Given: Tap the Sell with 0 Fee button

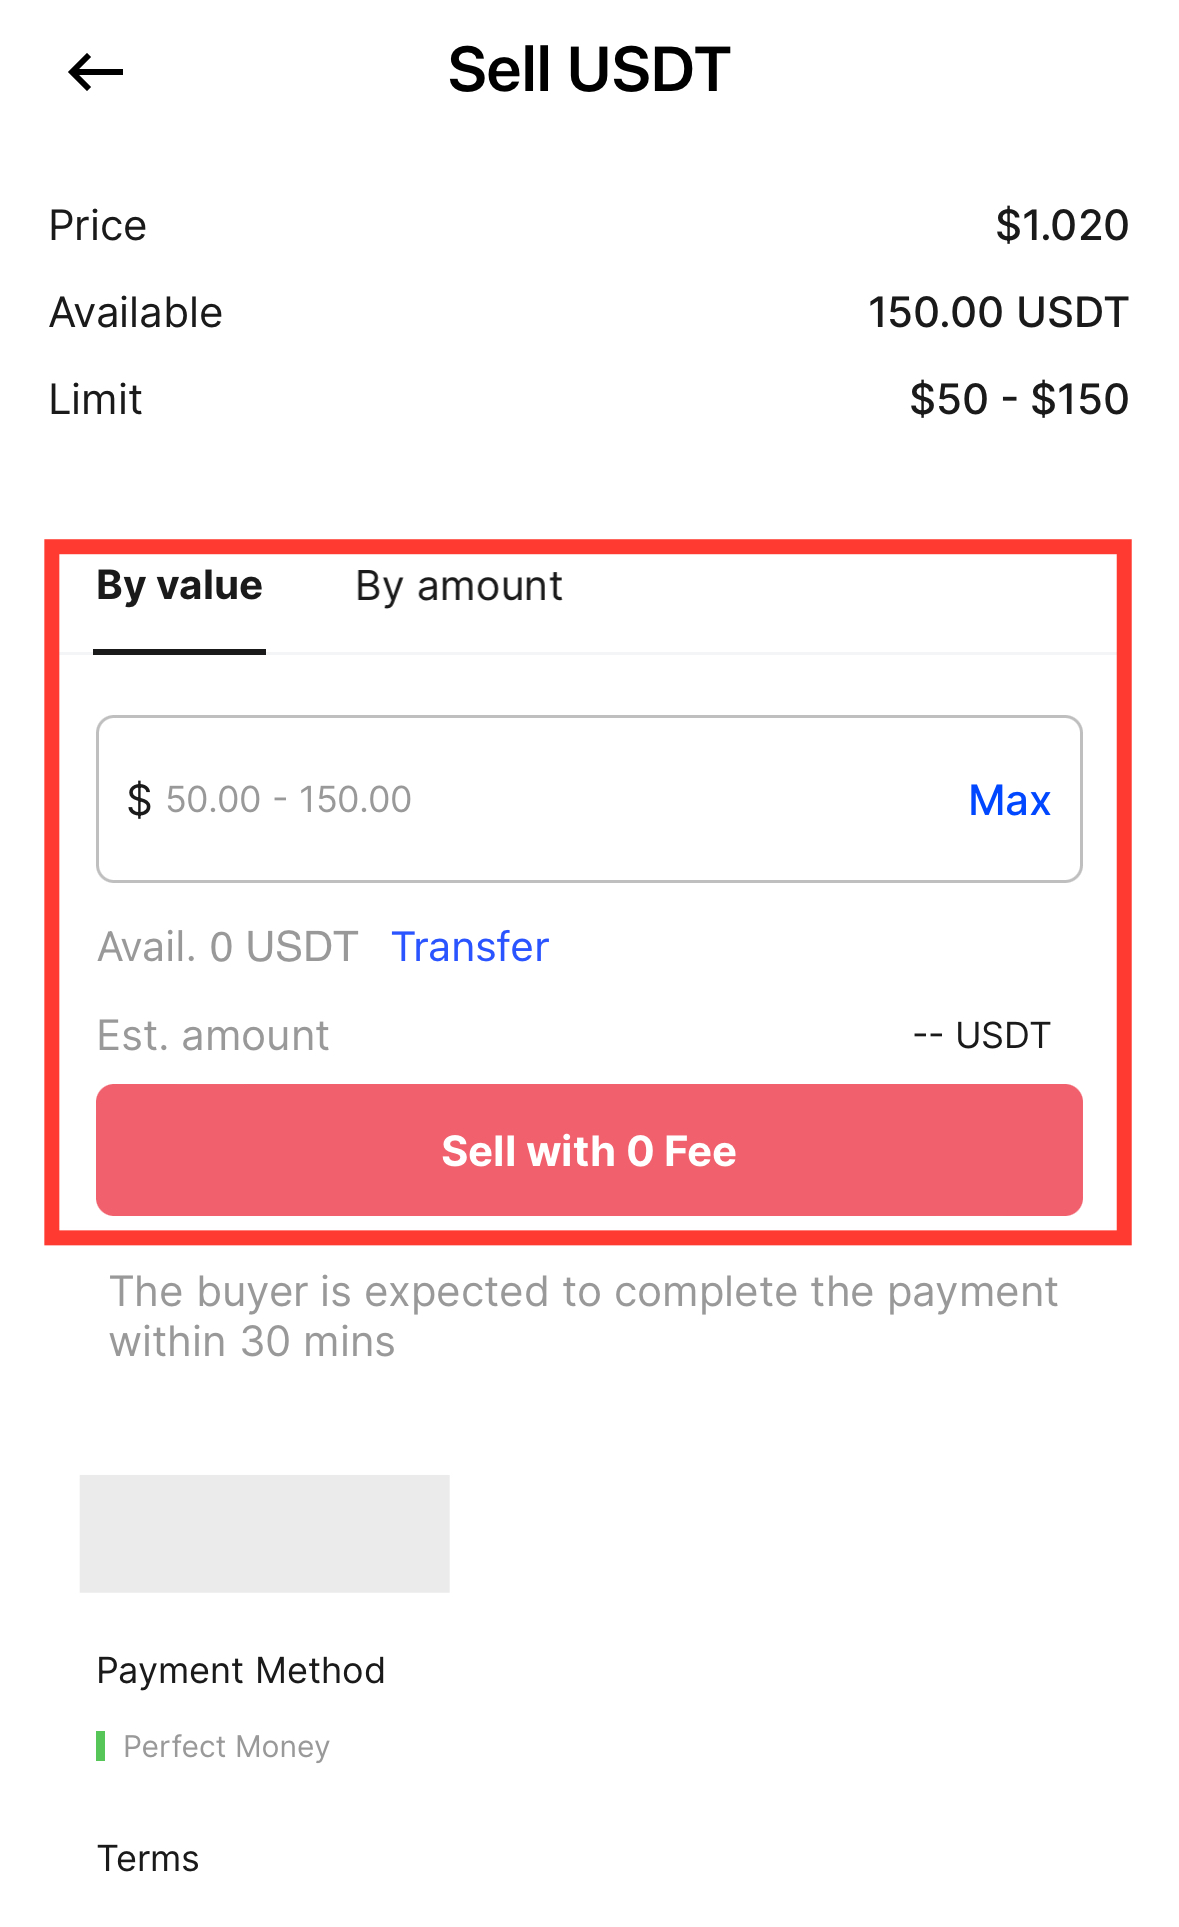Looking at the screenshot, I should 589,1150.
